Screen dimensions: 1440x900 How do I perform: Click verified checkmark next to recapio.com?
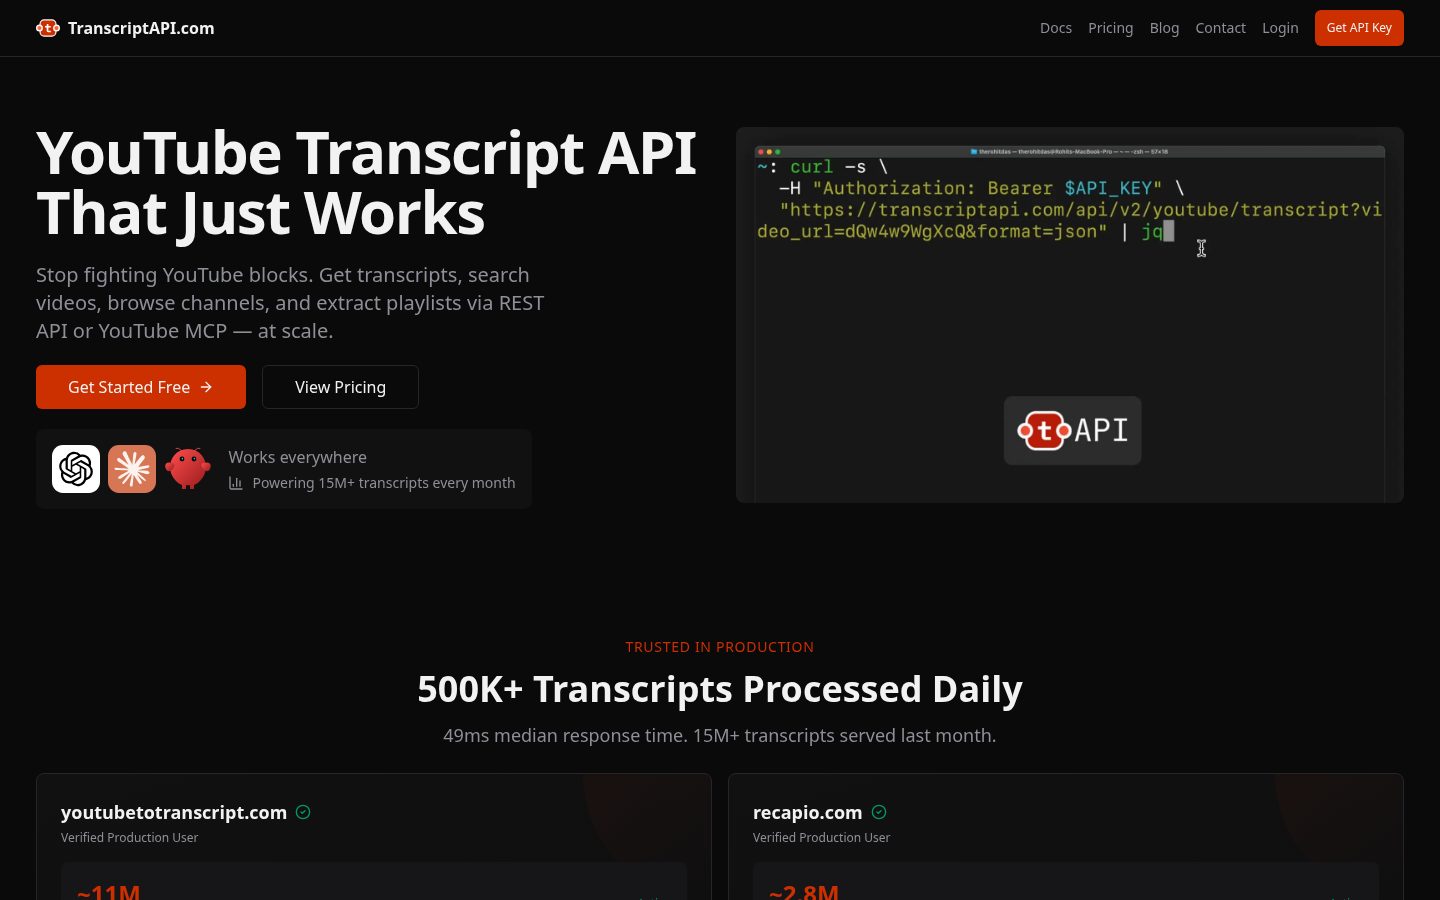pos(879,812)
